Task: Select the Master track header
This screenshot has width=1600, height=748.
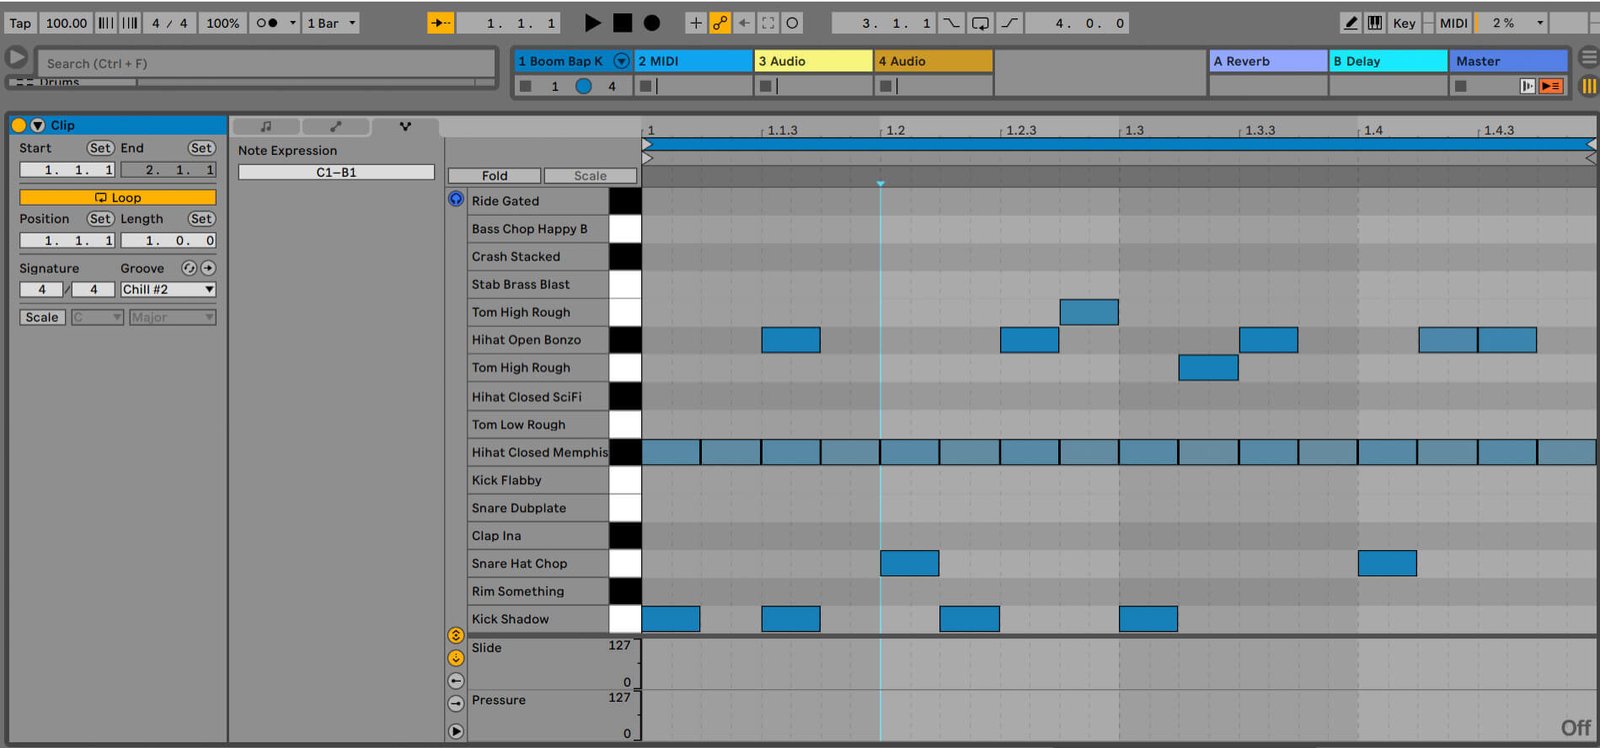Action: (x=1509, y=61)
